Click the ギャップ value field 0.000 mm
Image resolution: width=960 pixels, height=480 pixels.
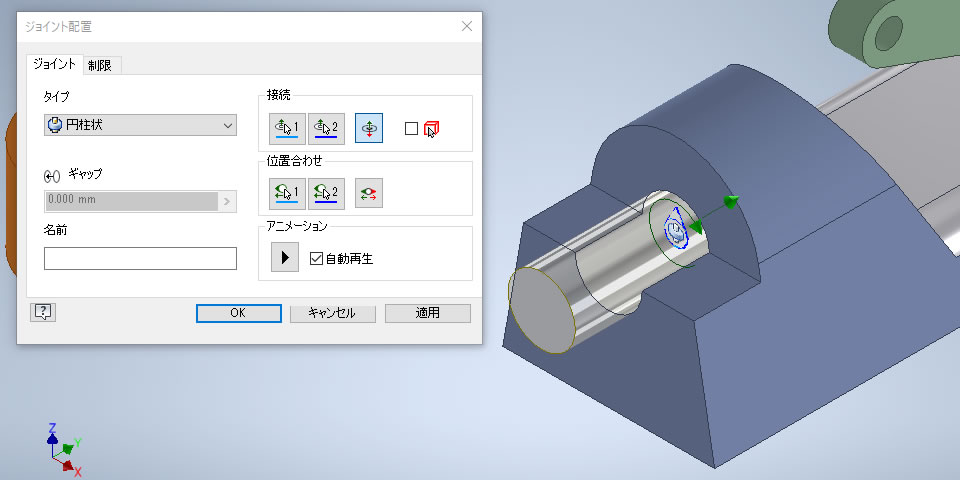coord(132,200)
